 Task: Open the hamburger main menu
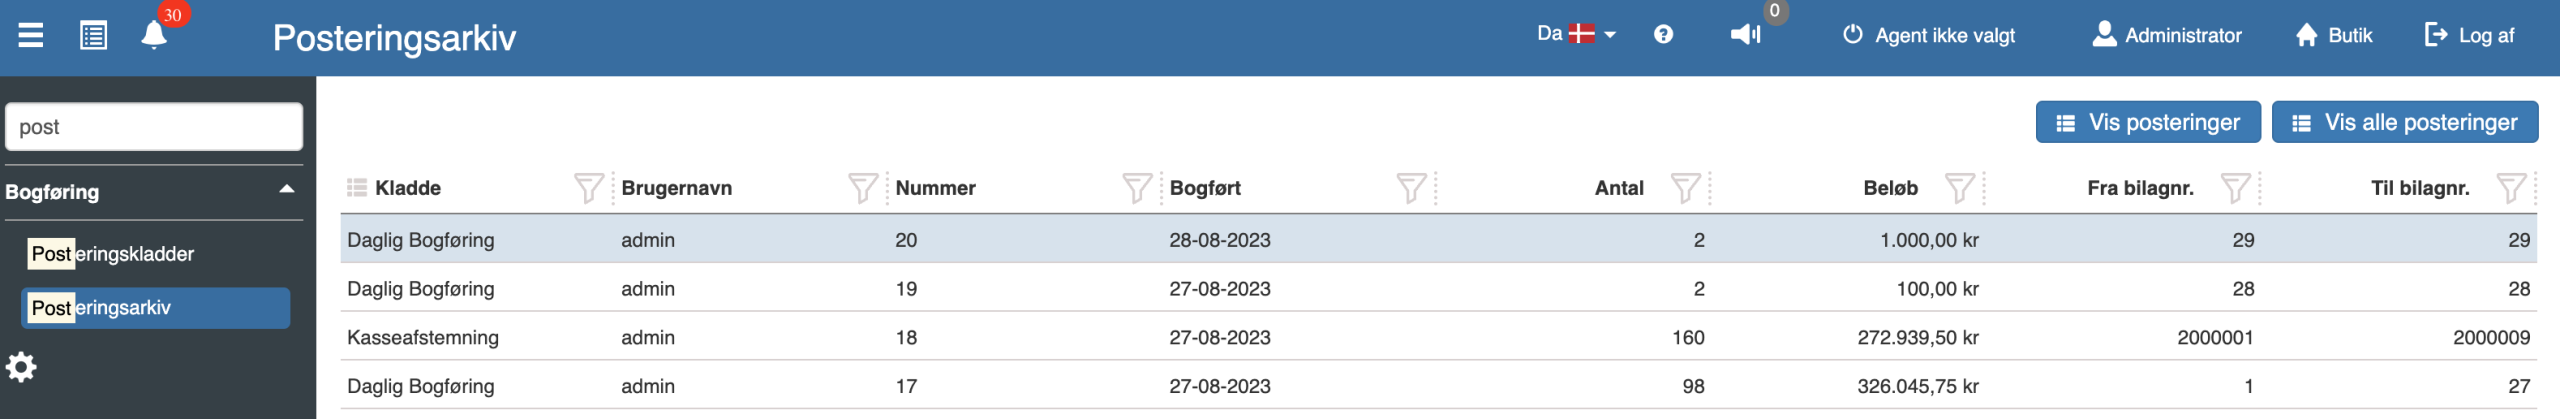pos(31,35)
